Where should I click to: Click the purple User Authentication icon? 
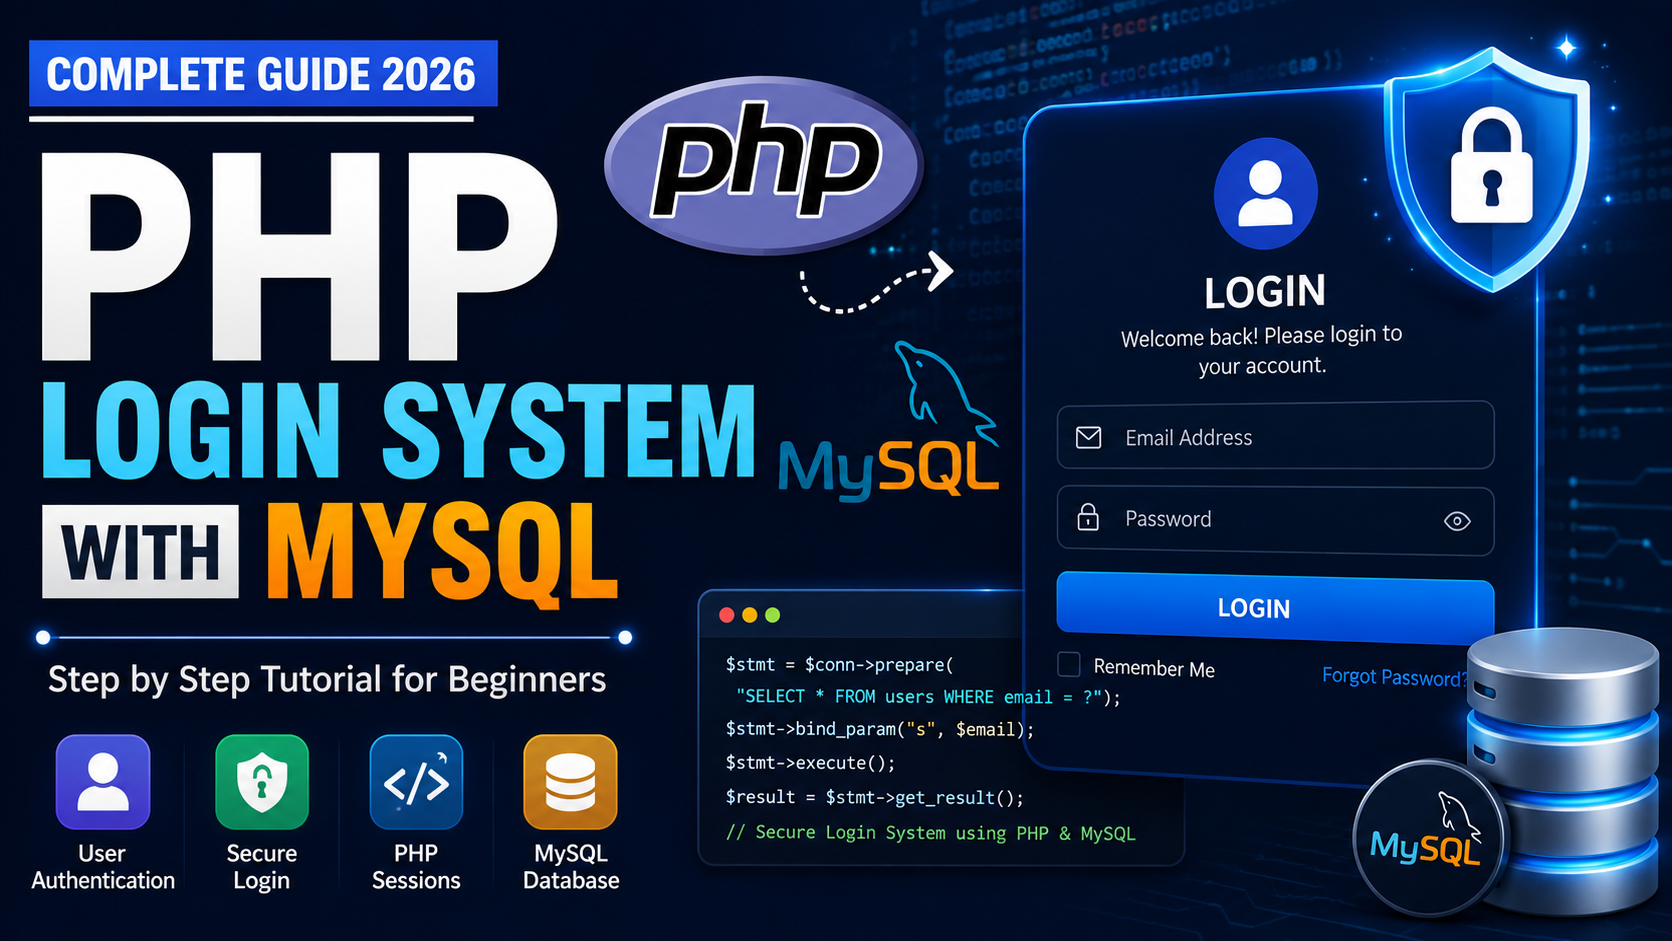(103, 782)
